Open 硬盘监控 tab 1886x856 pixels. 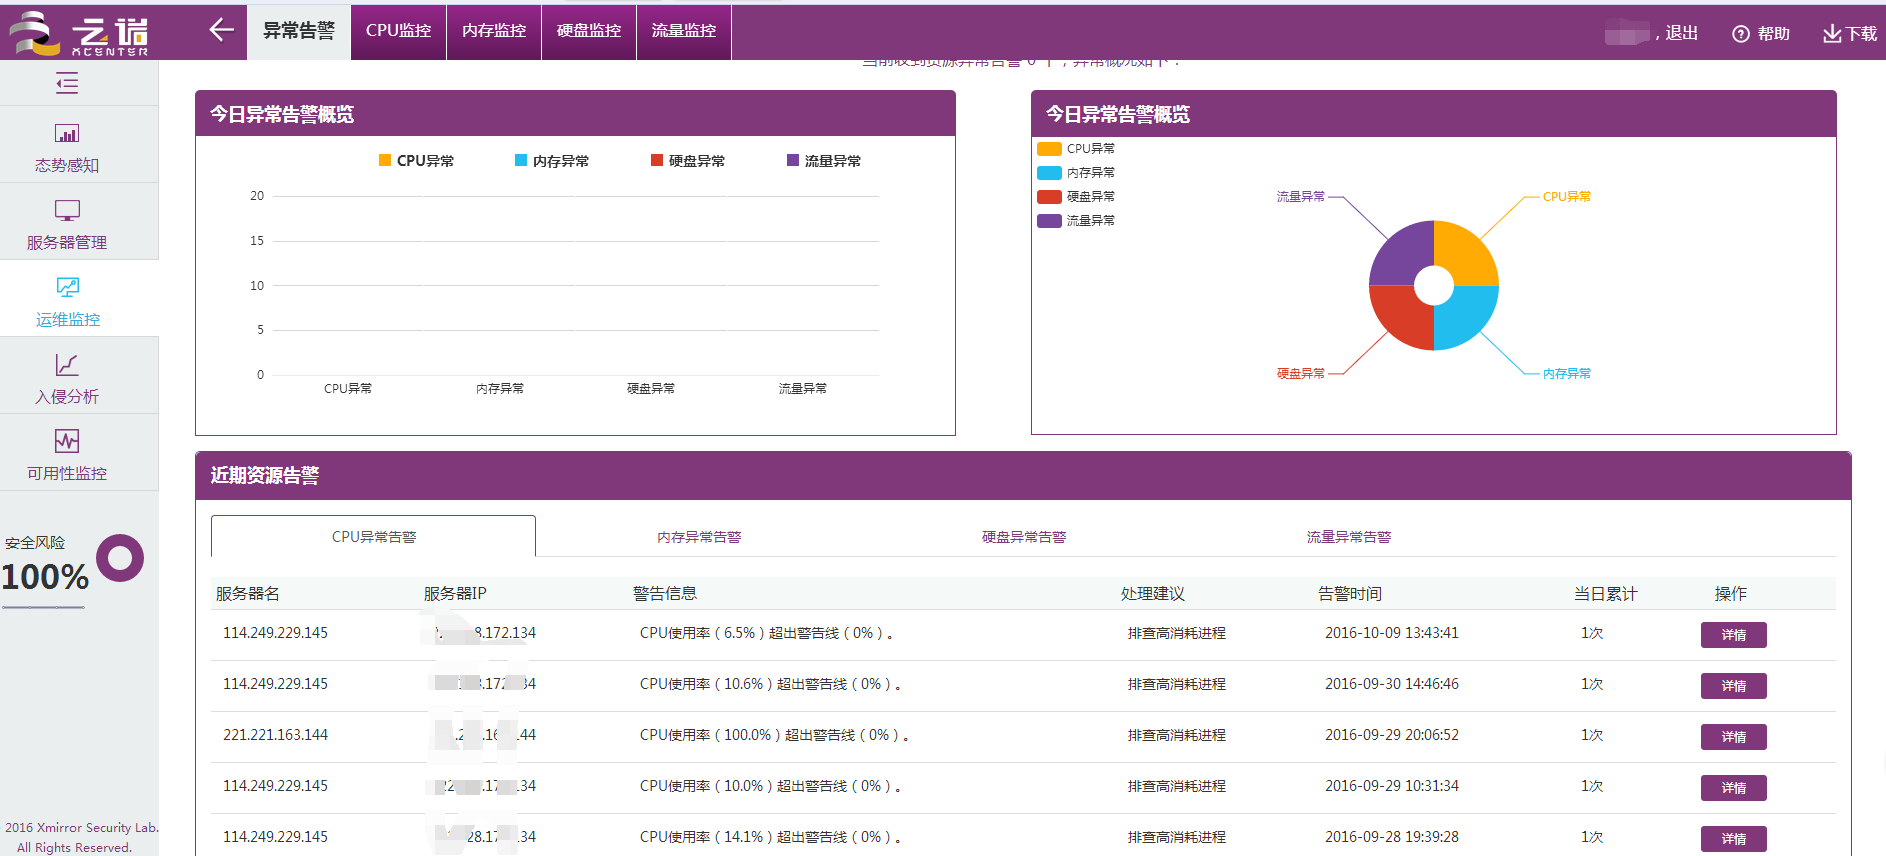click(589, 31)
